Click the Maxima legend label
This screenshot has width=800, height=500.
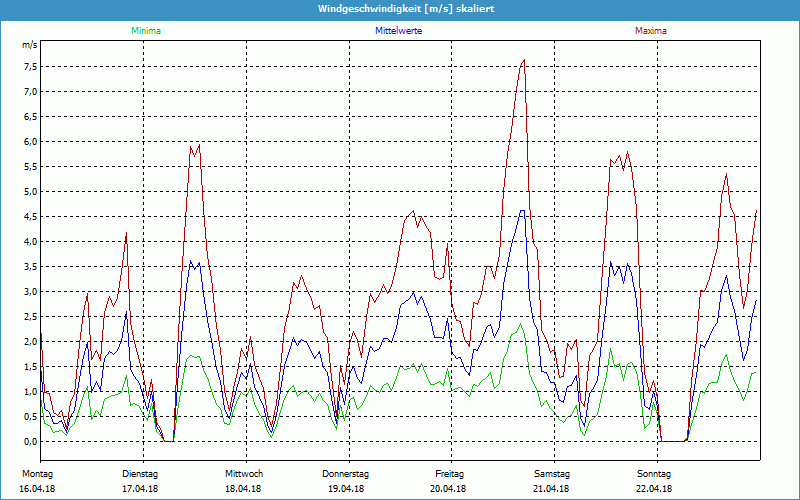coord(651,31)
